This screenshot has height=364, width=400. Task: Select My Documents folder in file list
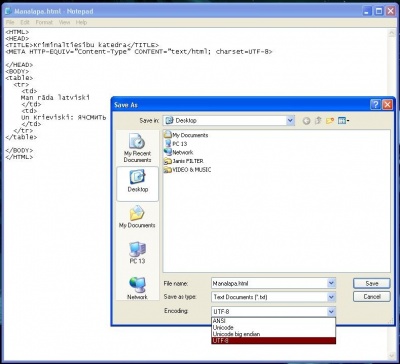(x=186, y=135)
